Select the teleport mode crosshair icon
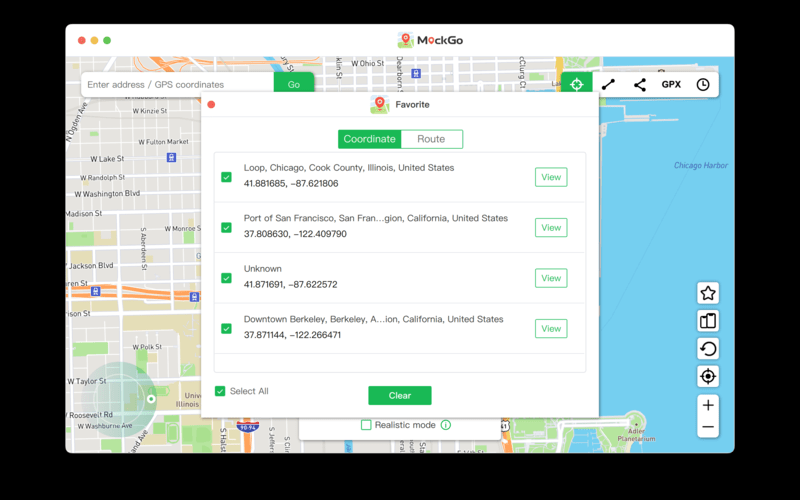 coord(577,84)
